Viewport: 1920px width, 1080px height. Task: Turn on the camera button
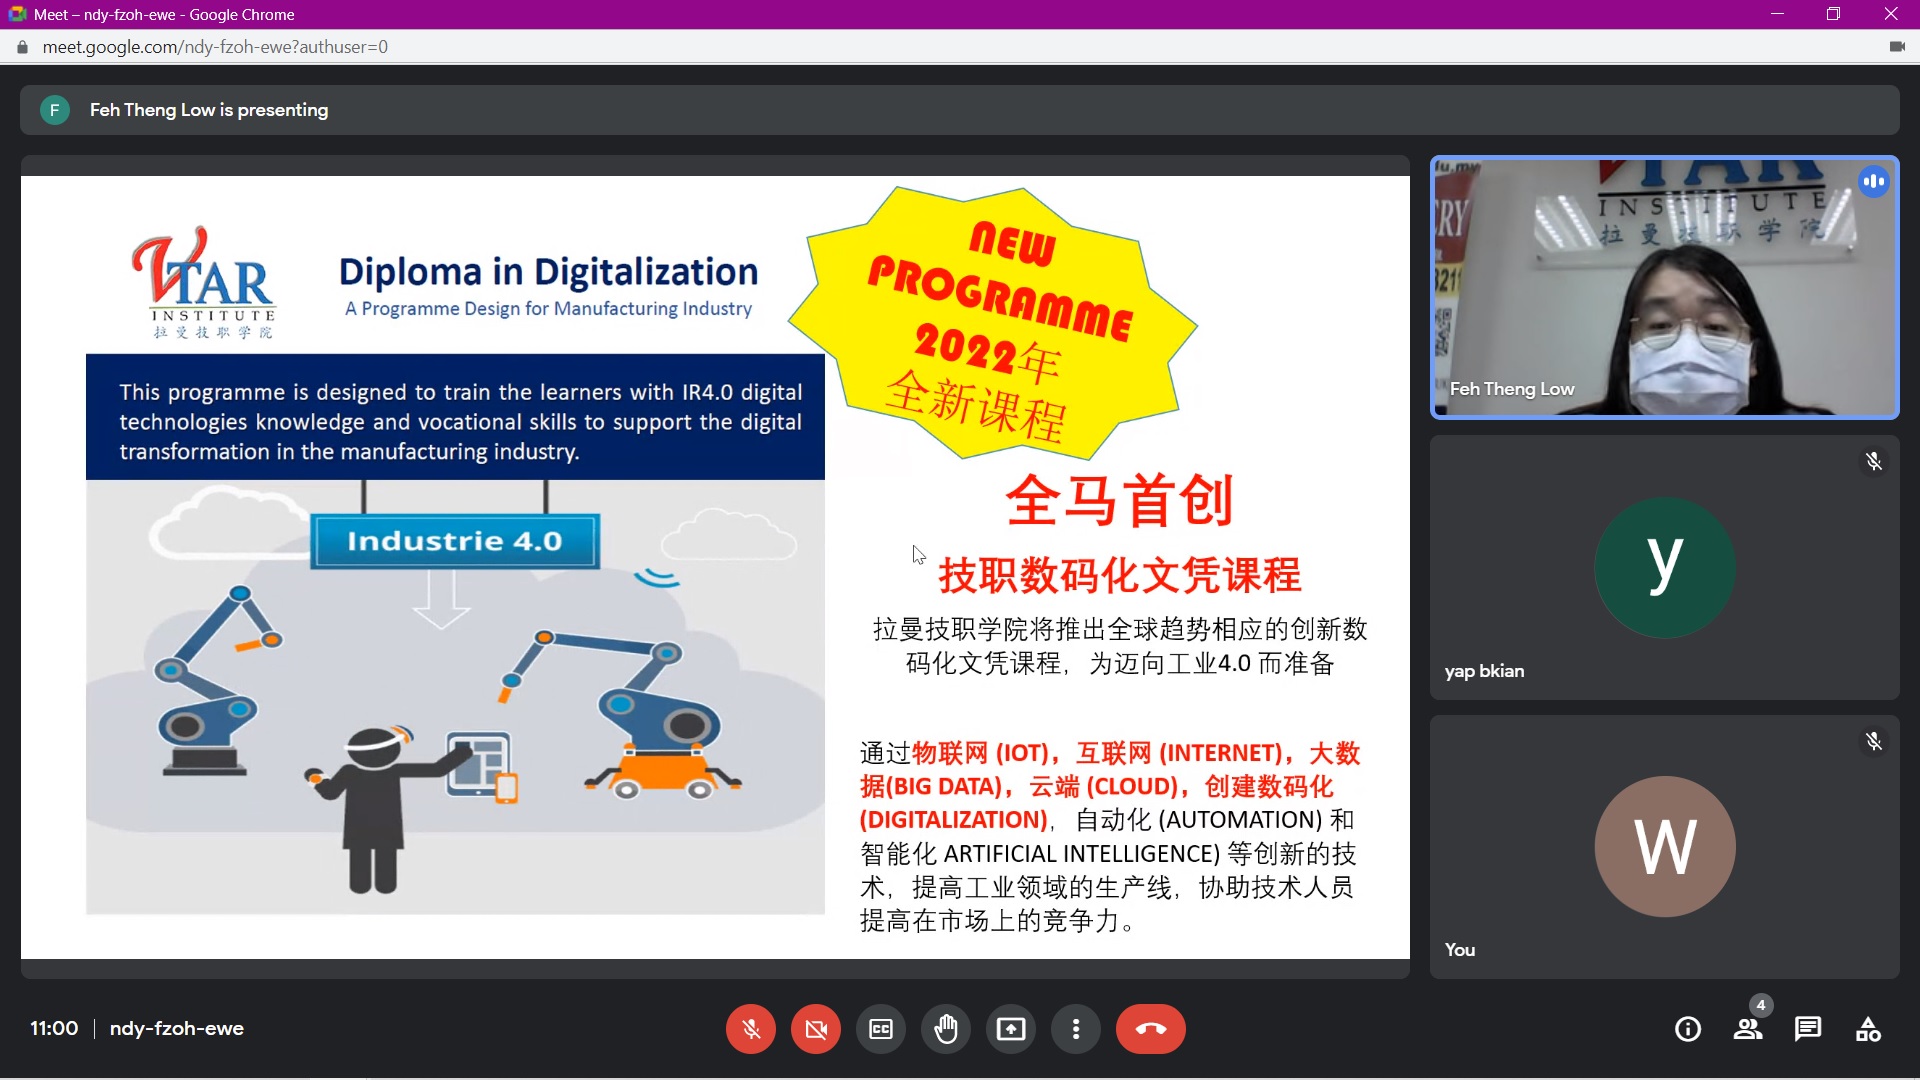tap(816, 1029)
